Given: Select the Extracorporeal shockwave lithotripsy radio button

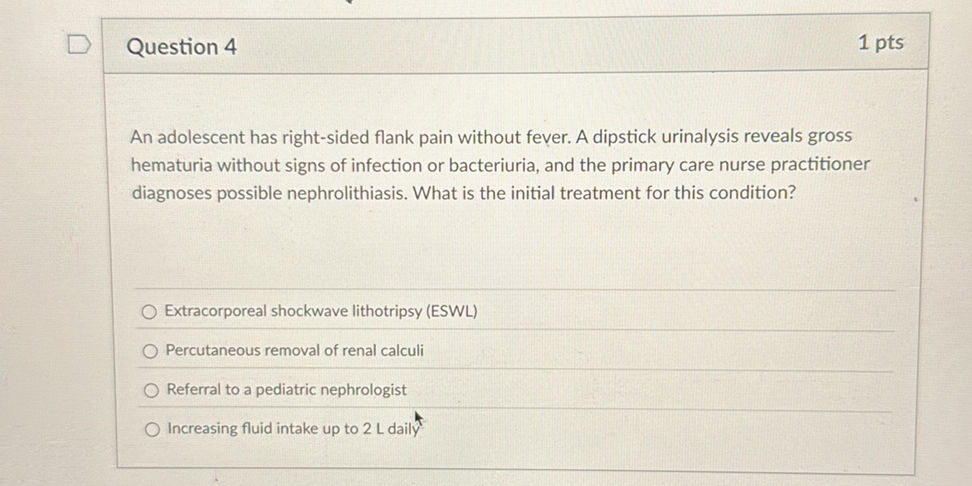Looking at the screenshot, I should coord(149,312).
